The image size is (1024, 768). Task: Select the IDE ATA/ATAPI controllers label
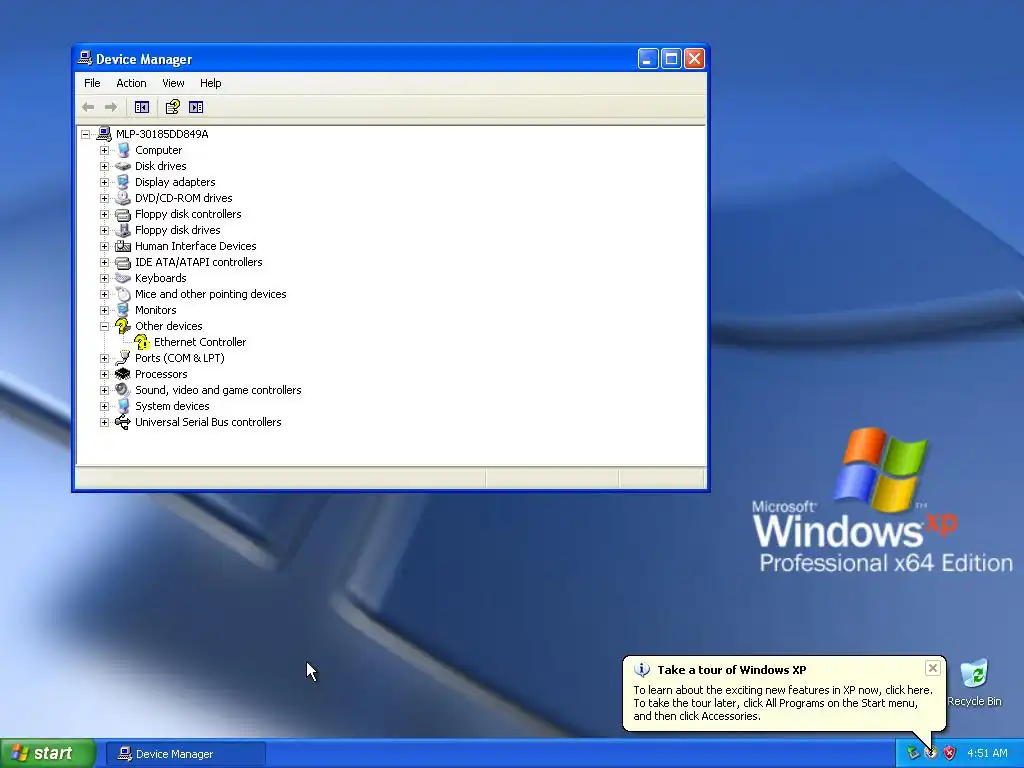(199, 262)
